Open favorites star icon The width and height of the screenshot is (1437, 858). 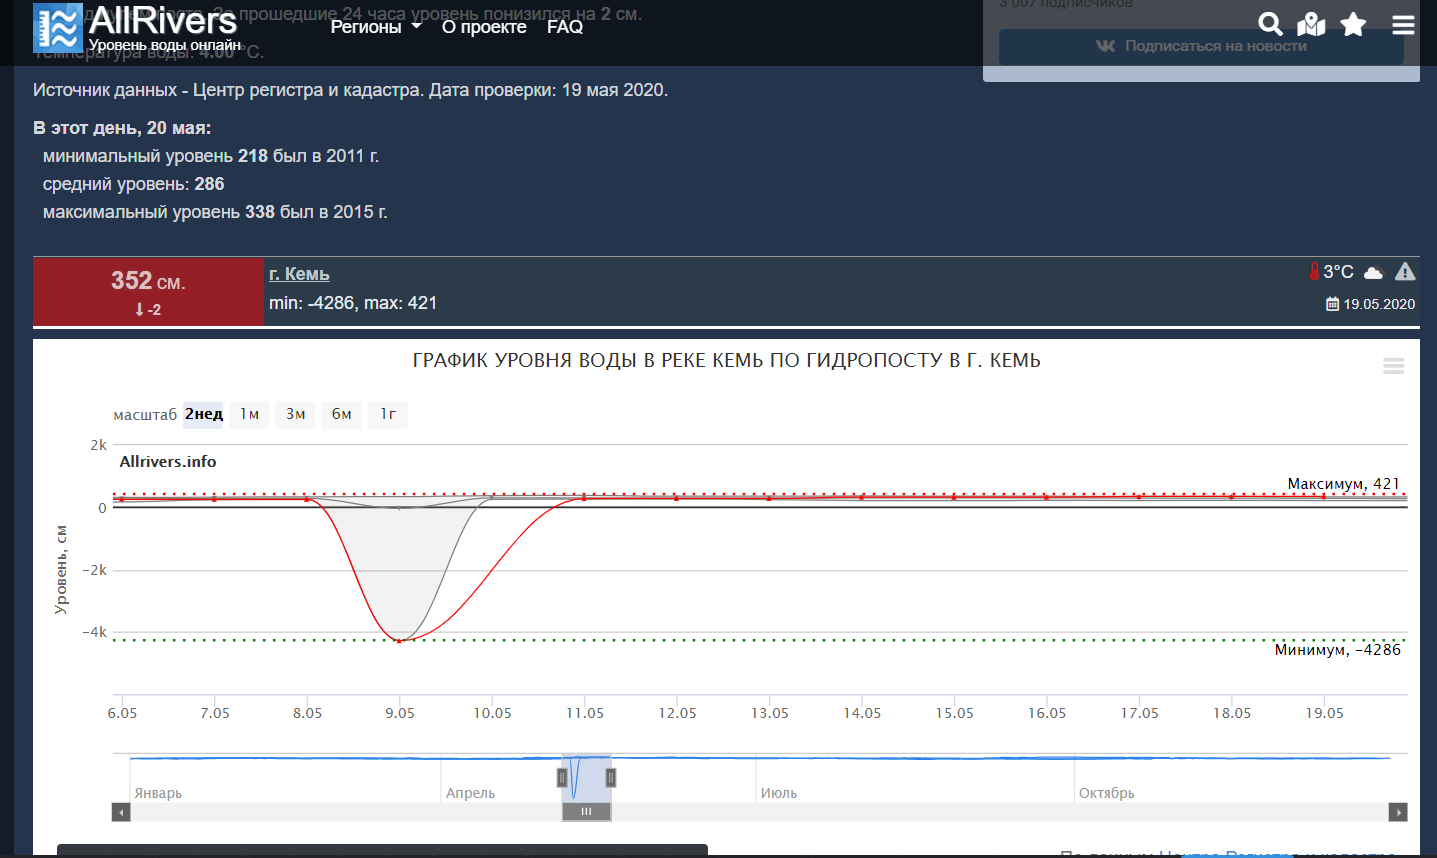pos(1353,24)
